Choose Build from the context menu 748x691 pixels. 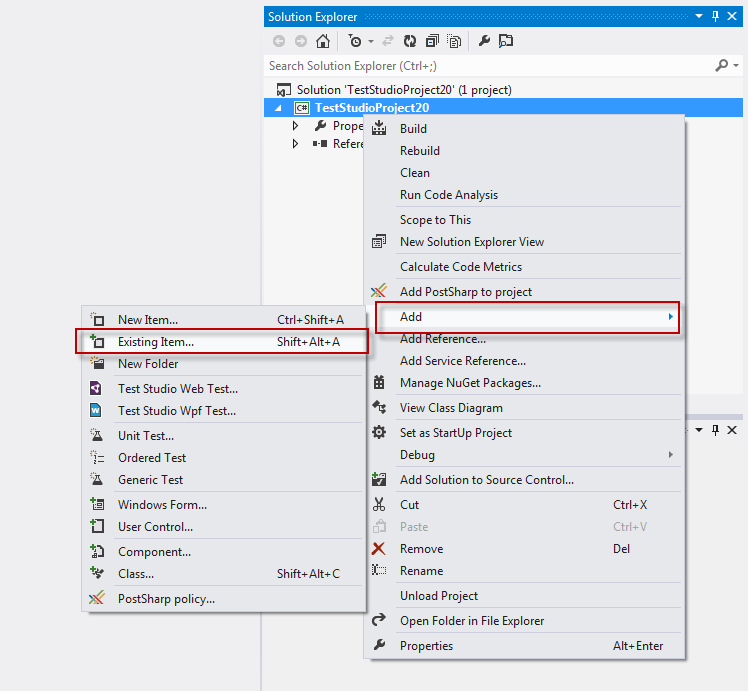click(x=524, y=129)
